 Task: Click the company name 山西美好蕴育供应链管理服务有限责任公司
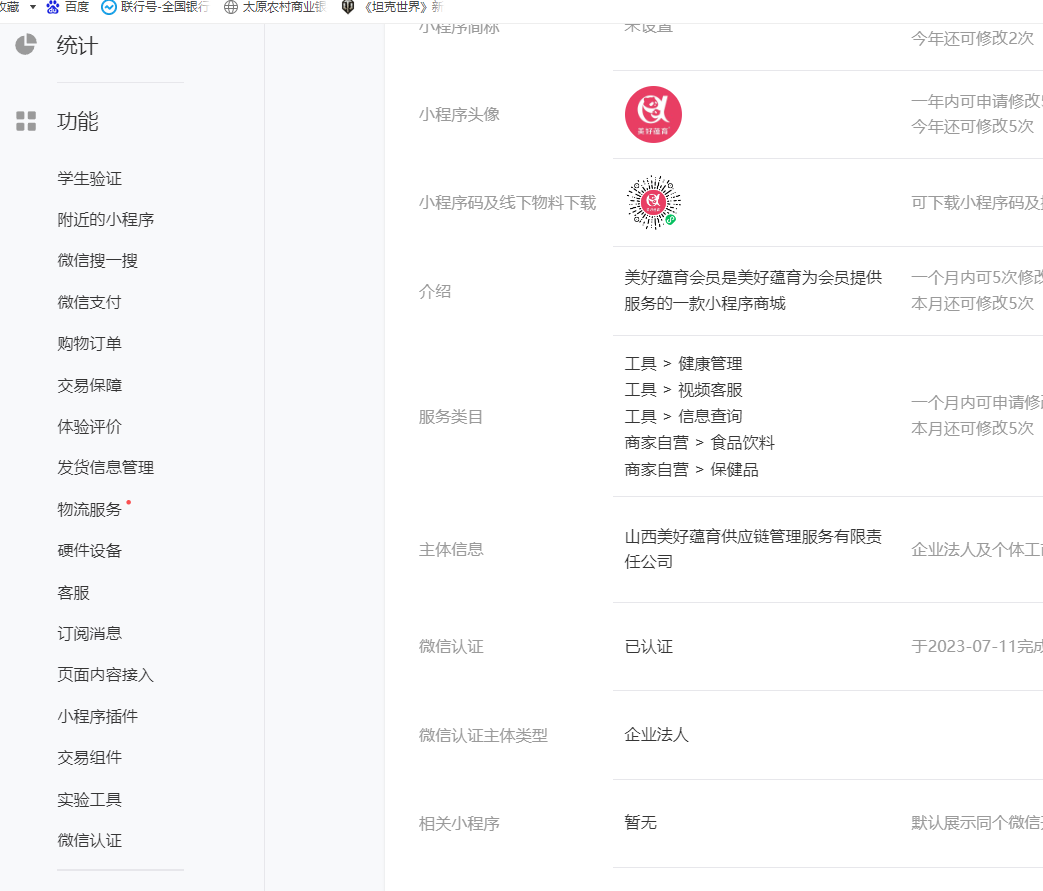pyautogui.click(x=753, y=549)
